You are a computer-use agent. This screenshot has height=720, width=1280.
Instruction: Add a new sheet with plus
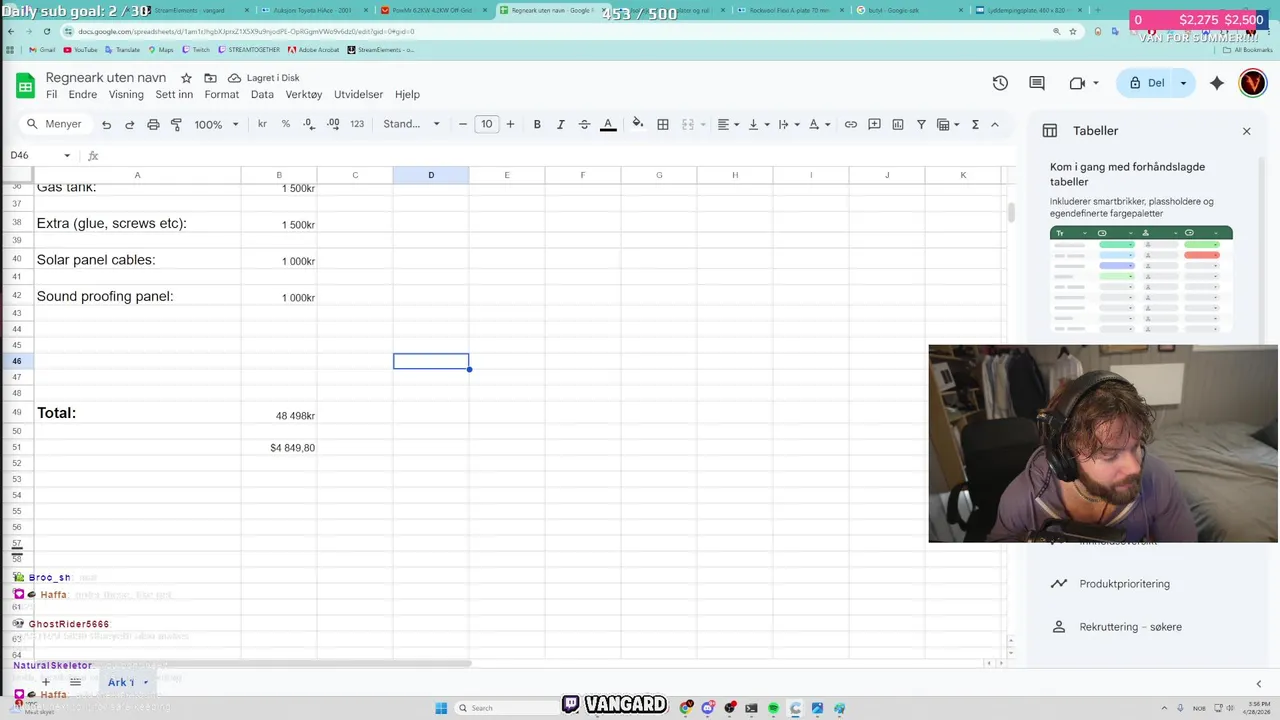(45, 682)
